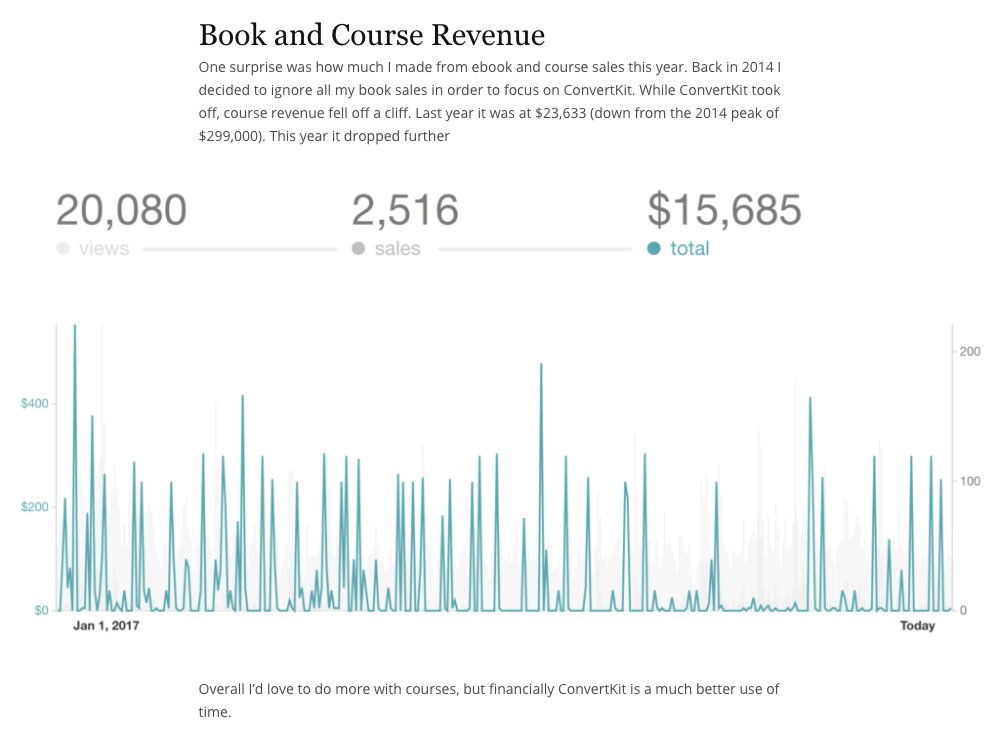The width and height of the screenshot is (999, 740).
Task: Click the gray dot beside views
Action: point(63,248)
